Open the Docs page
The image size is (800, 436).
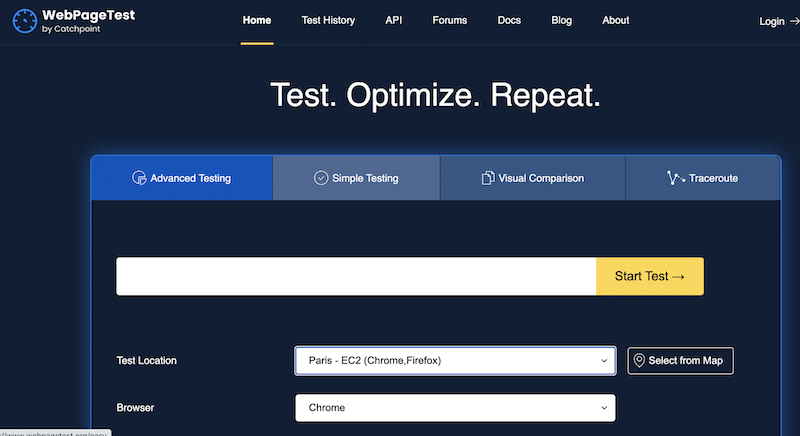(509, 20)
